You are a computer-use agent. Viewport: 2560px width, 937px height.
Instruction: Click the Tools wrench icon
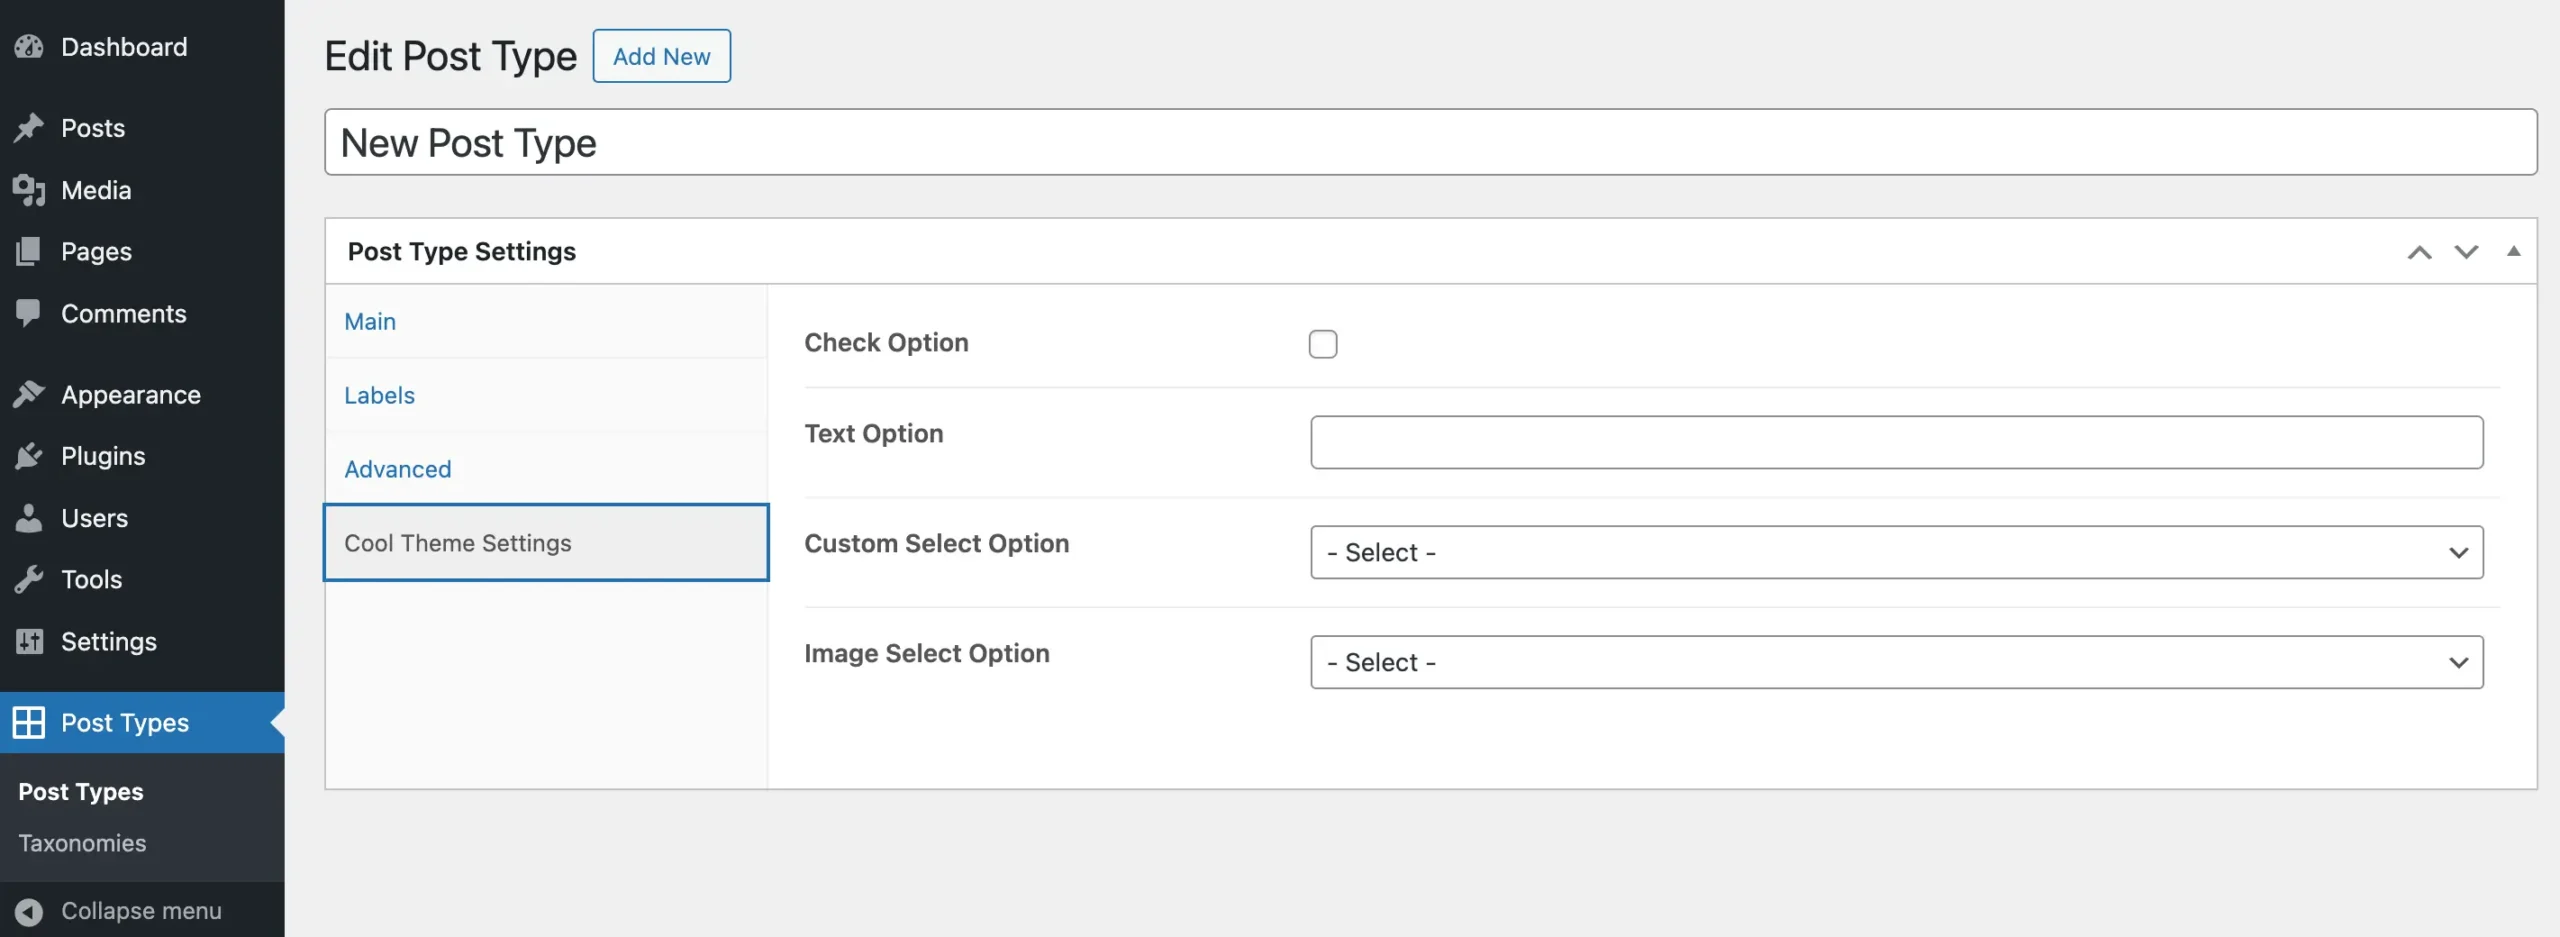coord(29,579)
